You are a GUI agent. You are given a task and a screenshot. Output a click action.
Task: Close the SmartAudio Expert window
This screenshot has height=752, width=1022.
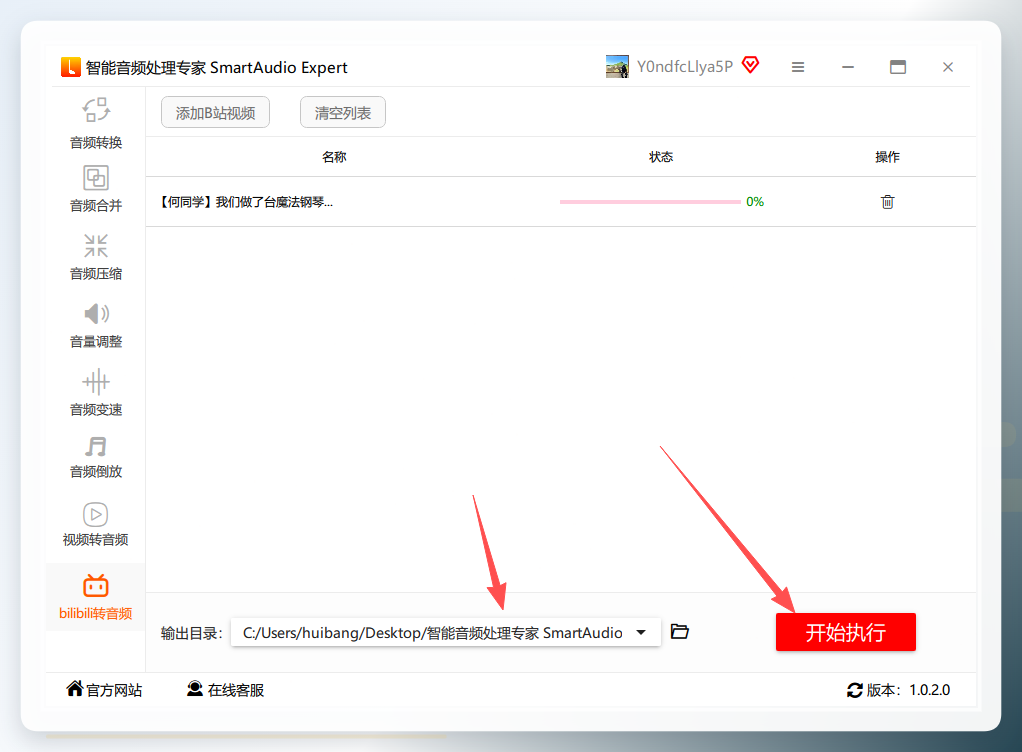click(948, 67)
